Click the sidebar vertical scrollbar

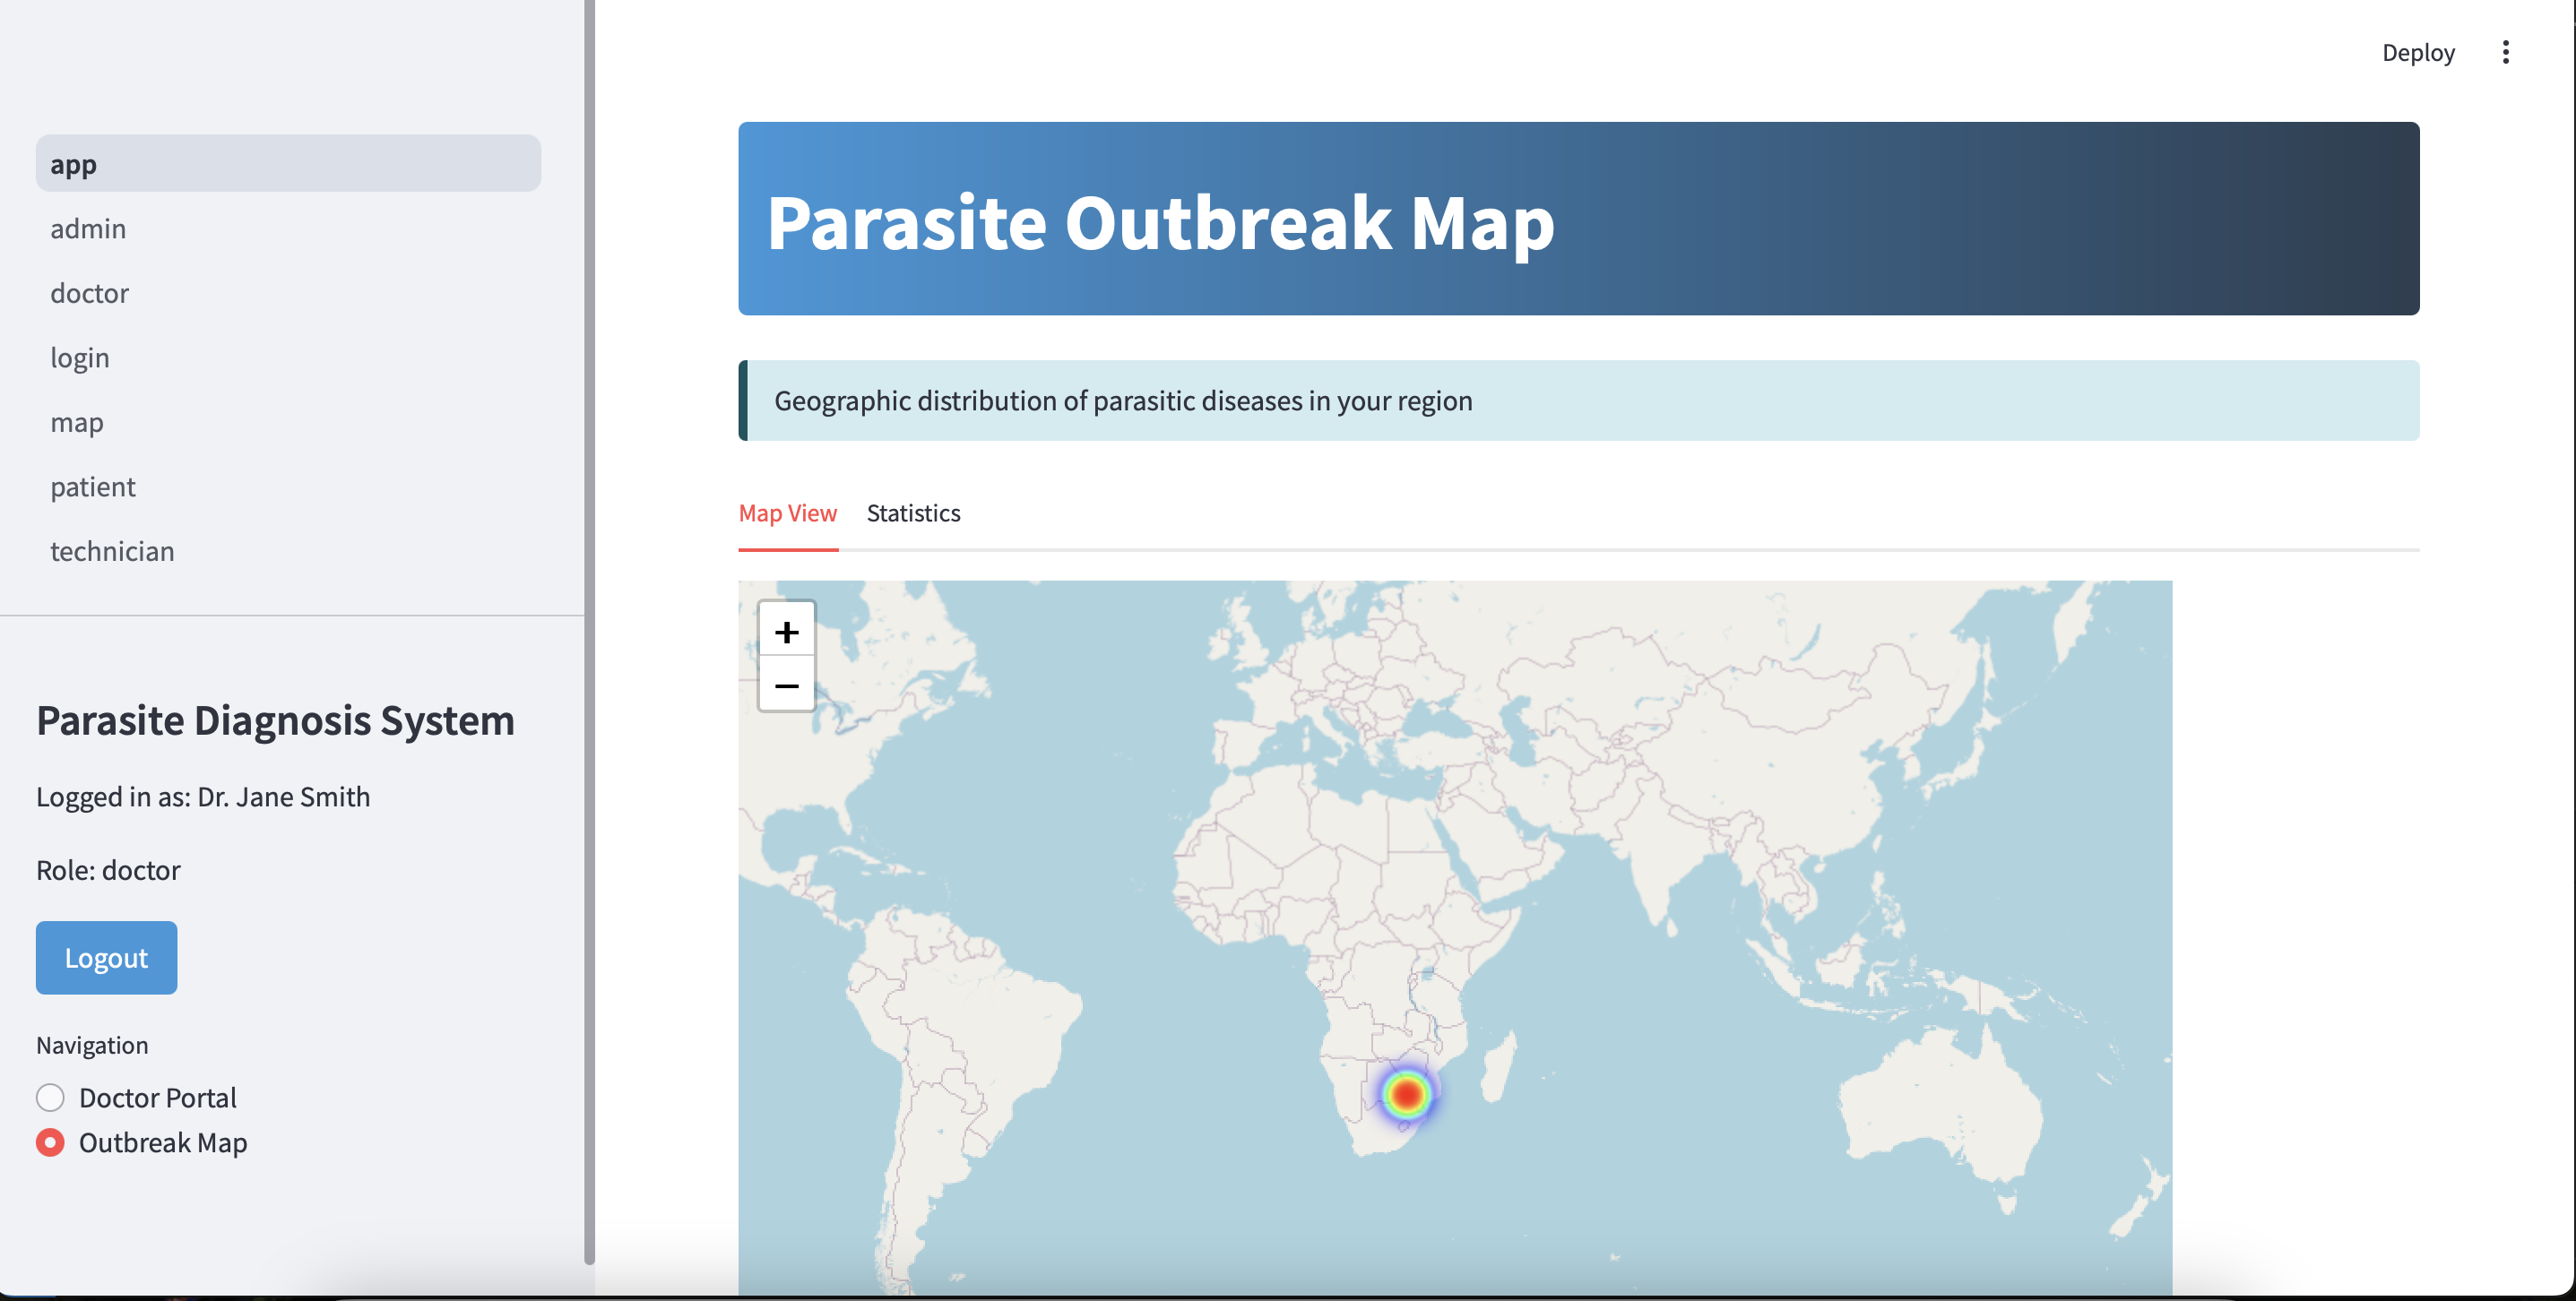coord(589,630)
